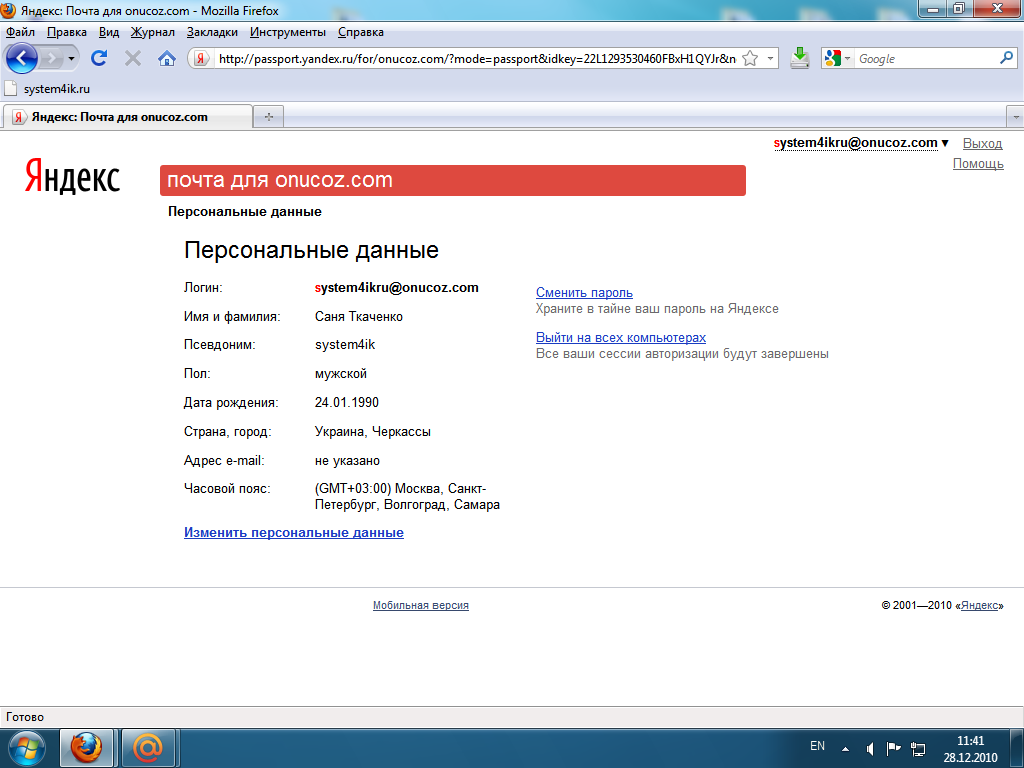Screen dimensions: 1024x768
Task: Click the Выход logout link
Action: pyautogui.click(x=982, y=144)
